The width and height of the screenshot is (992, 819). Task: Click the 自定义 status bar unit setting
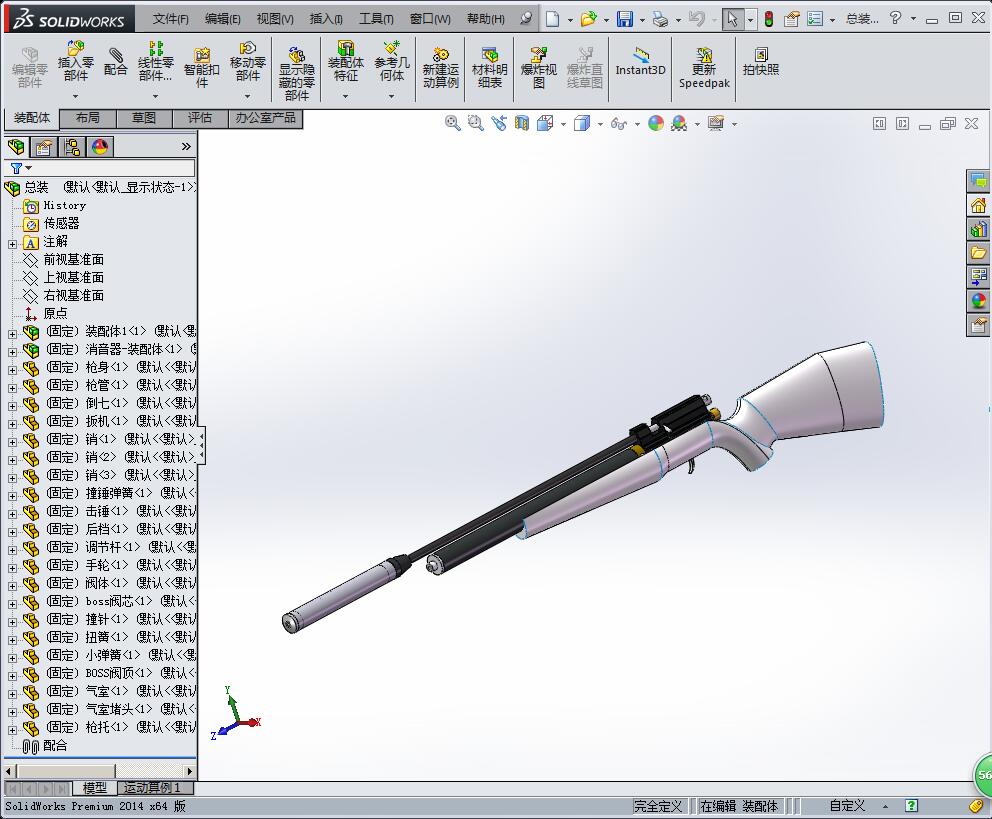tap(847, 806)
